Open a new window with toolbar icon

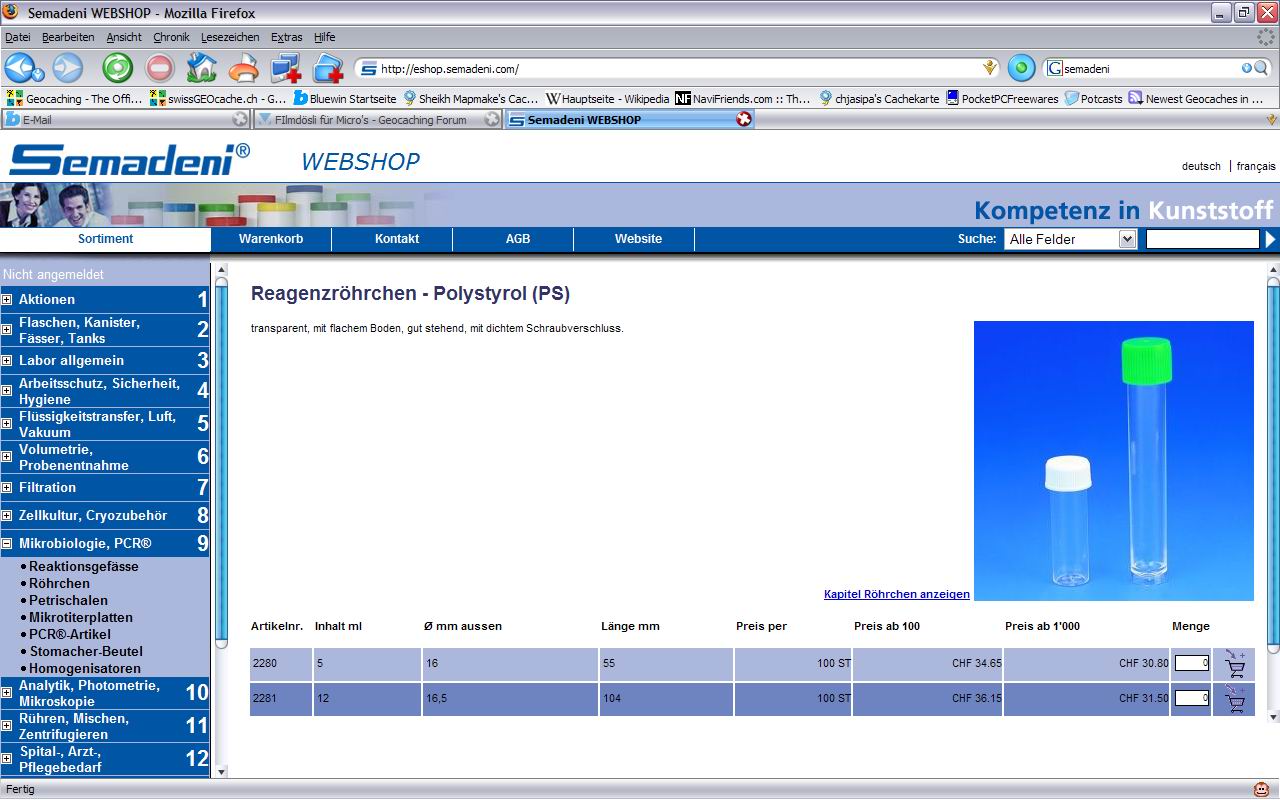tap(286, 68)
